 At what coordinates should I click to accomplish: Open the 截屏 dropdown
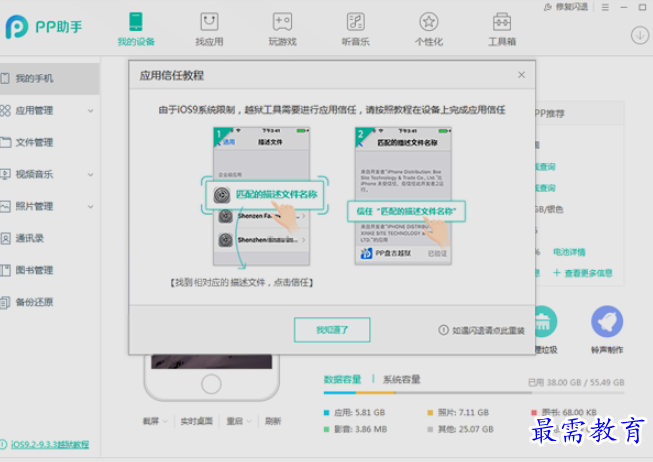tap(155, 421)
